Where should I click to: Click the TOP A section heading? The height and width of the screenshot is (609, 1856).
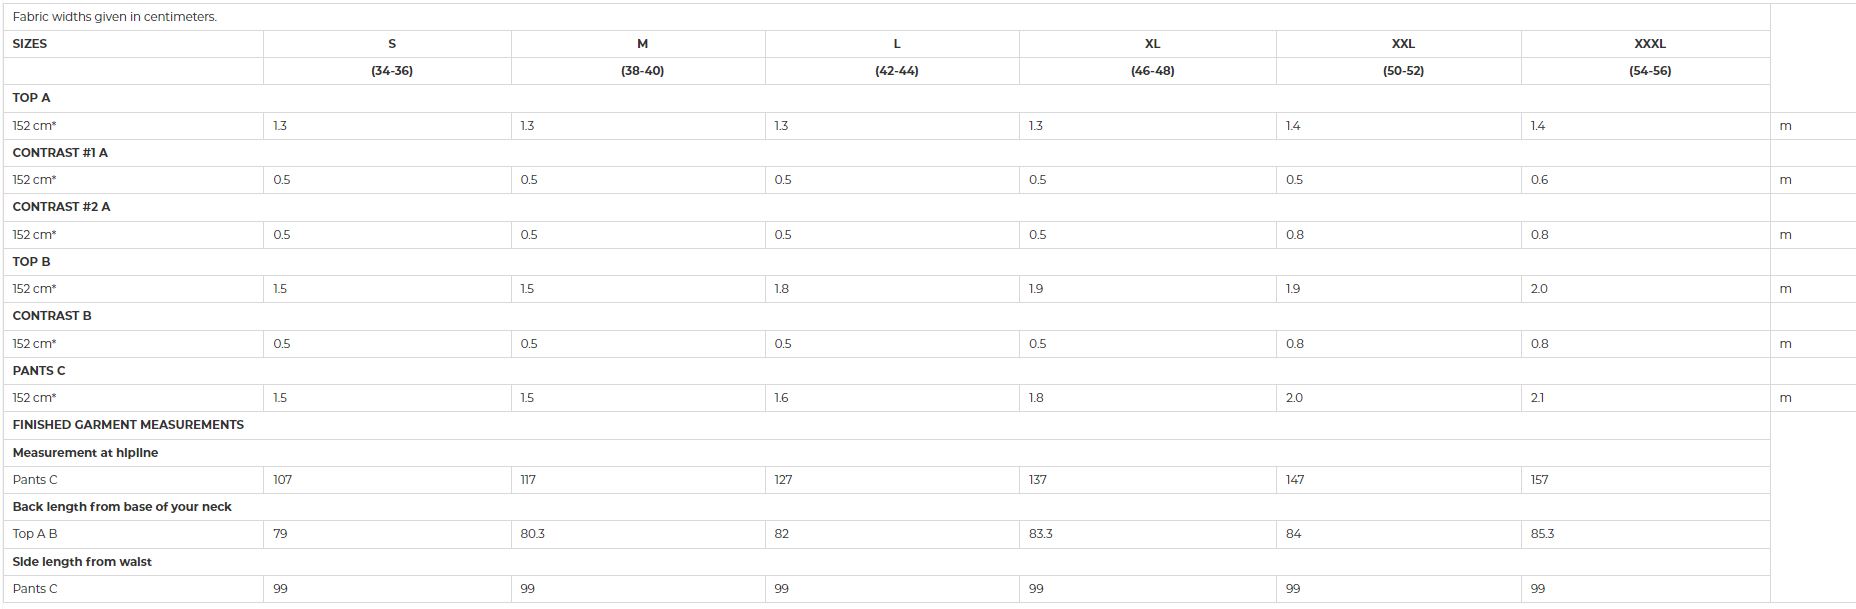32,98
